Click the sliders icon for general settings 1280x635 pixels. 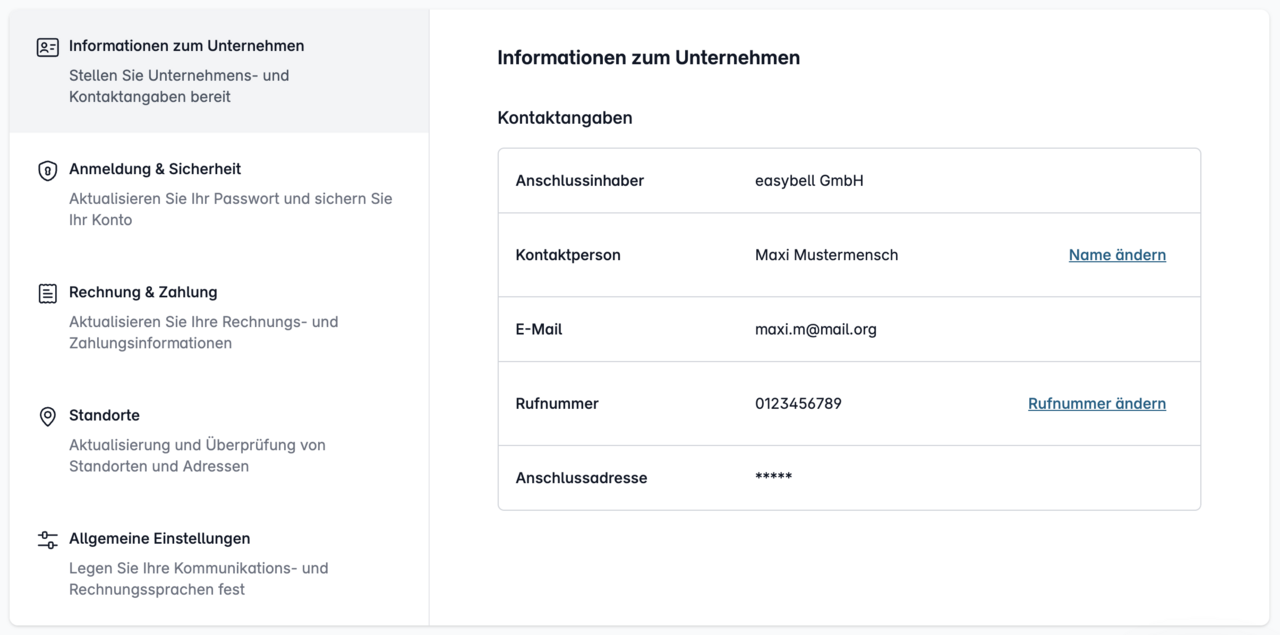[47, 540]
